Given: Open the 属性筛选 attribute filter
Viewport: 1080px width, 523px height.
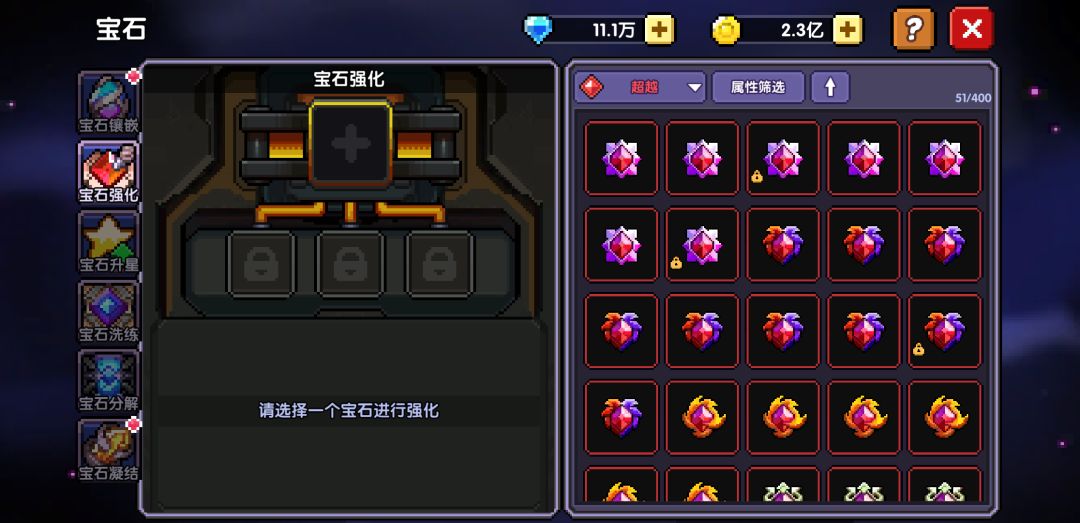Looking at the screenshot, I should click(758, 88).
